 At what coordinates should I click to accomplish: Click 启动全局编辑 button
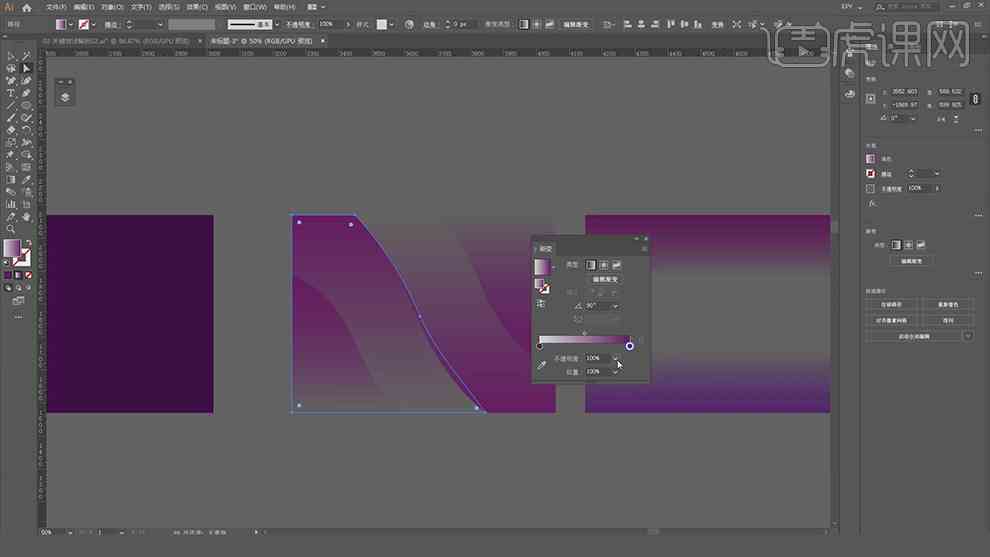tap(914, 337)
